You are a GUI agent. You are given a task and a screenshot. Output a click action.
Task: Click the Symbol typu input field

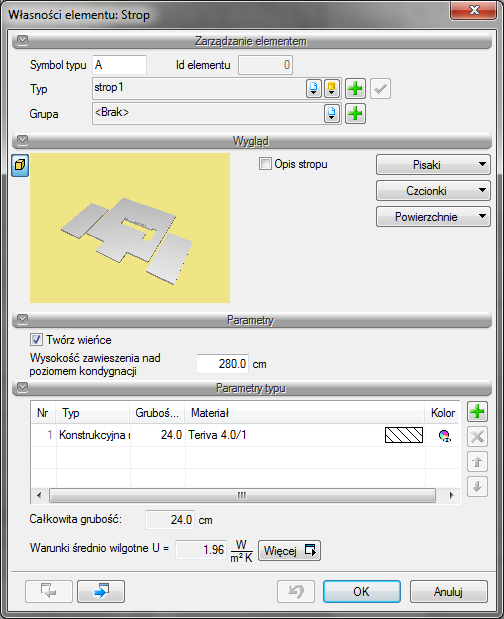coord(120,65)
